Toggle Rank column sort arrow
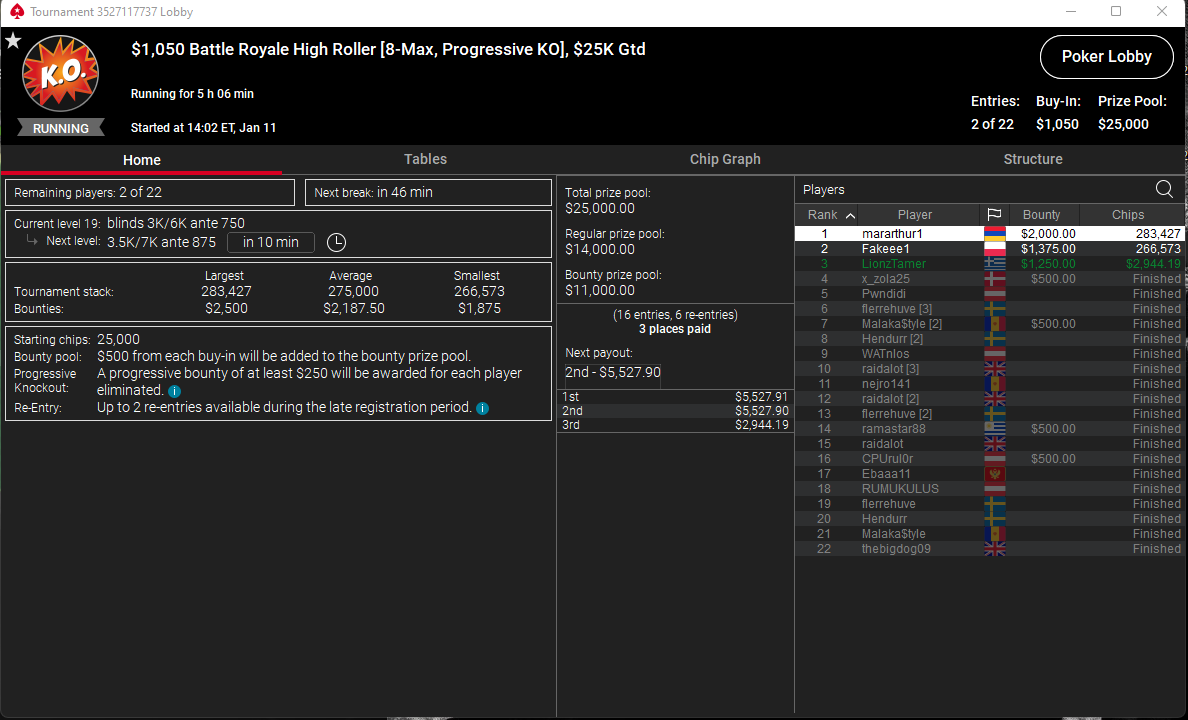Image resolution: width=1188 pixels, height=720 pixels. click(x=850, y=215)
